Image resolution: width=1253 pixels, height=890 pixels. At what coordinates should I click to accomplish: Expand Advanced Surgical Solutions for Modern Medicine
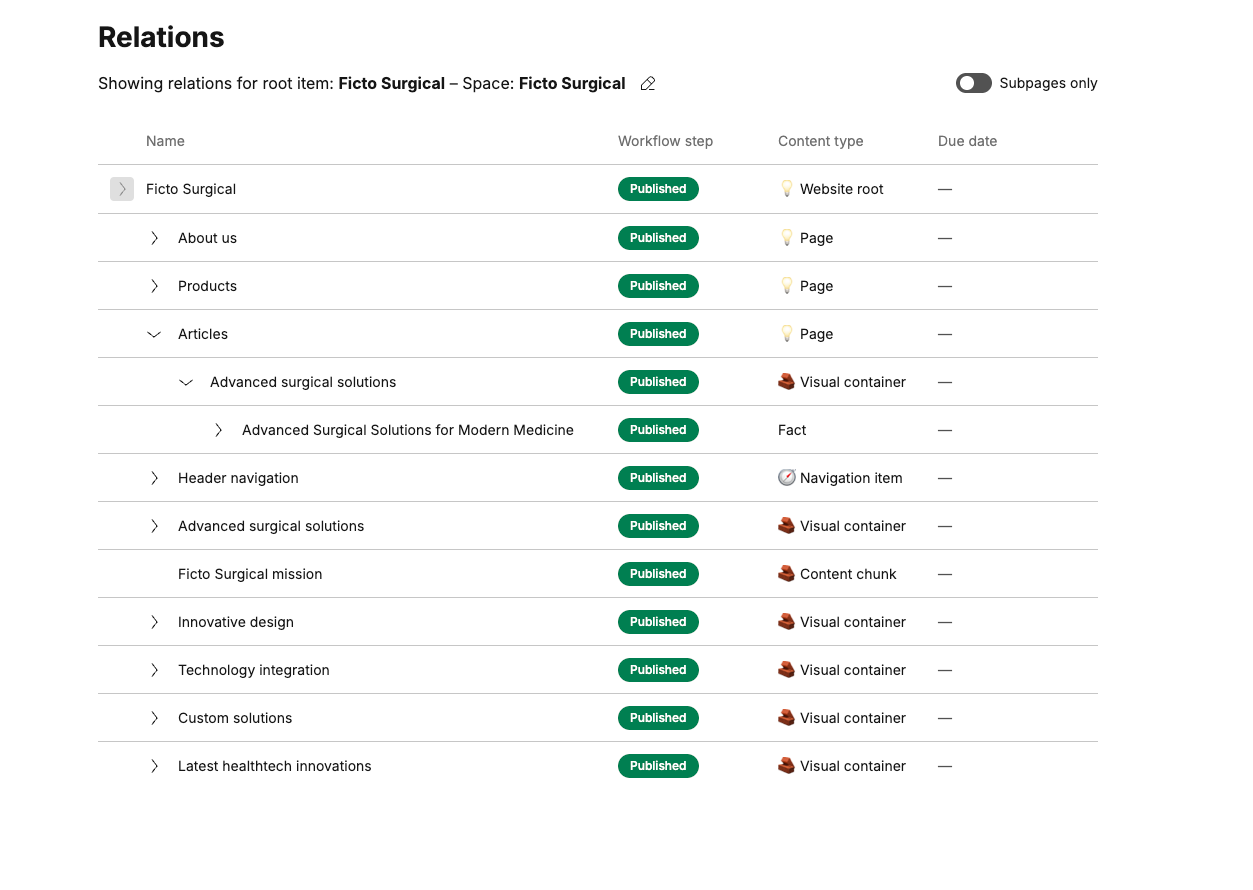[x=218, y=430]
